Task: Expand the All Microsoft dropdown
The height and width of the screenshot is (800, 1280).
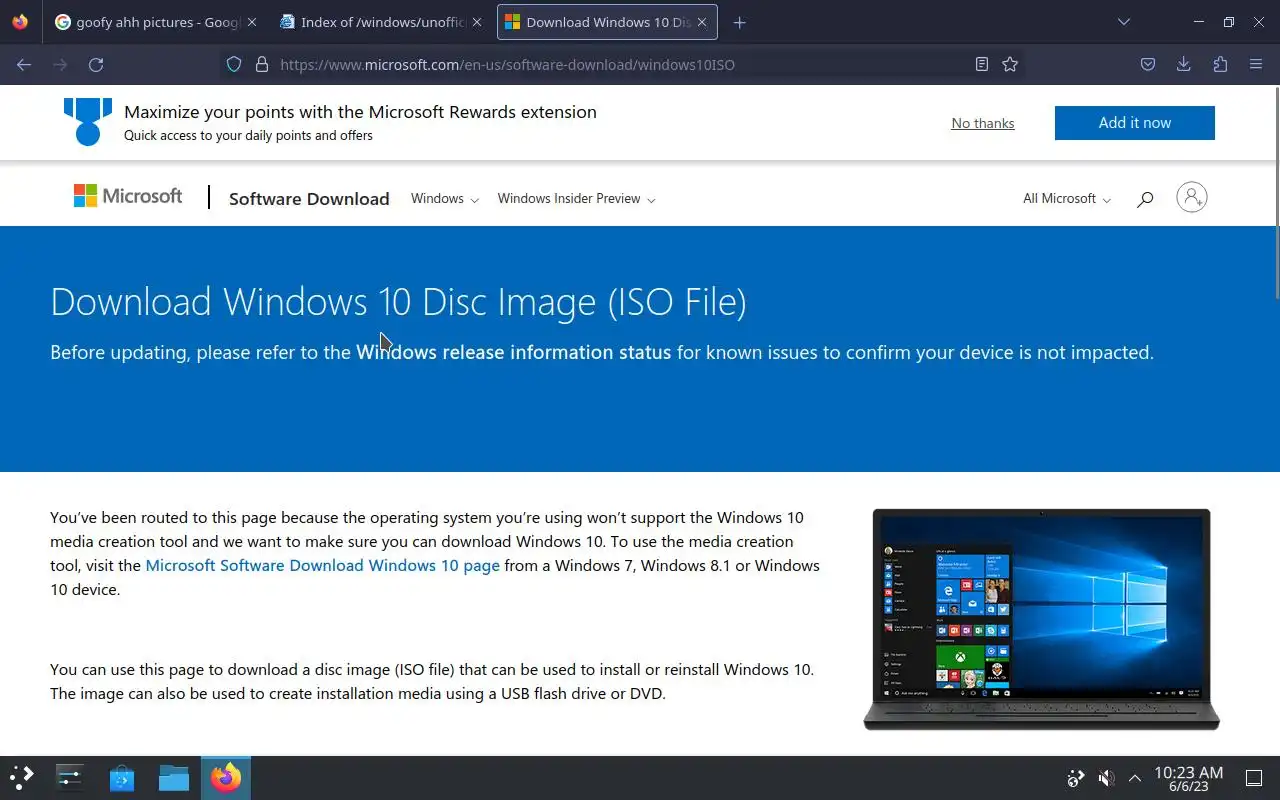Action: (1067, 199)
